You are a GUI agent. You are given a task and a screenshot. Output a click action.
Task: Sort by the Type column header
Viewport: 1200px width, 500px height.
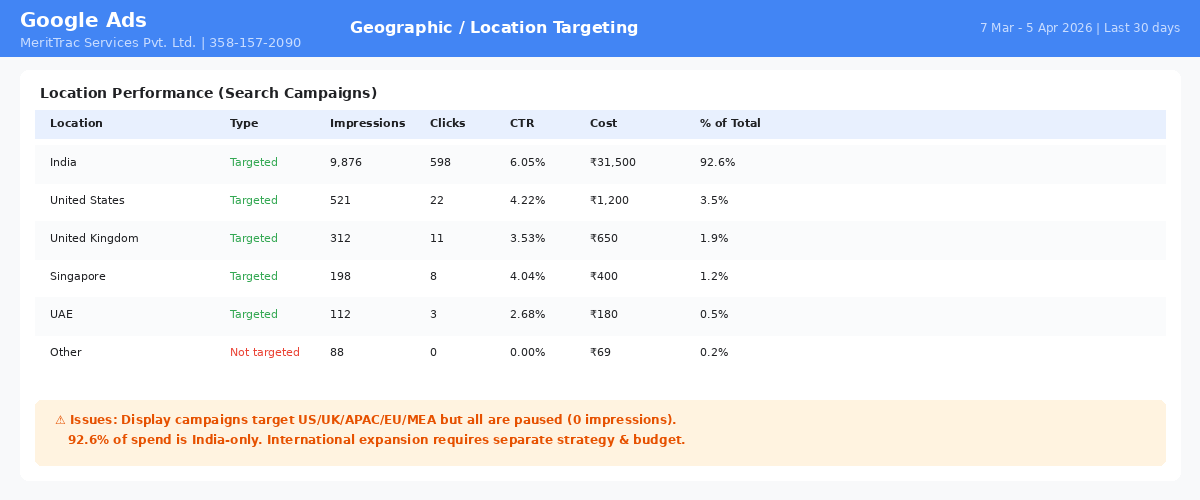(244, 124)
